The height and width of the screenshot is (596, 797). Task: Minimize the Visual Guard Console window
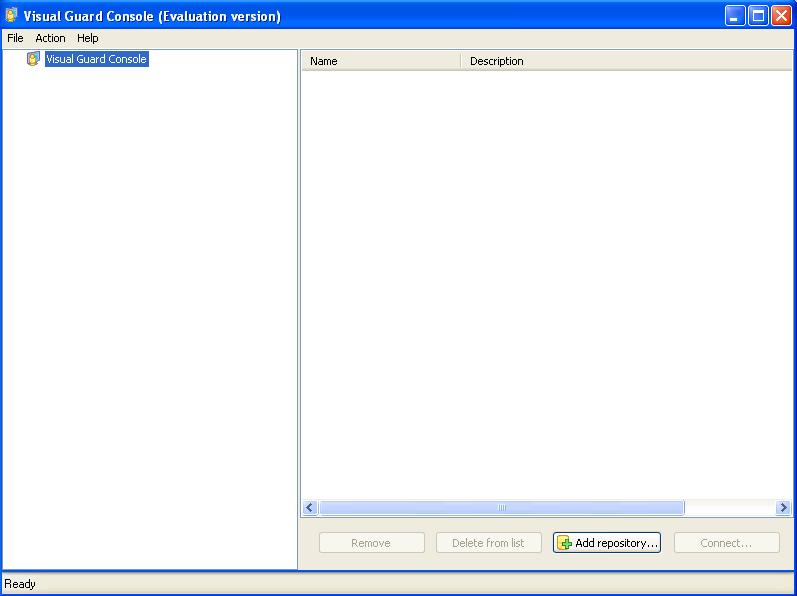tap(735, 16)
